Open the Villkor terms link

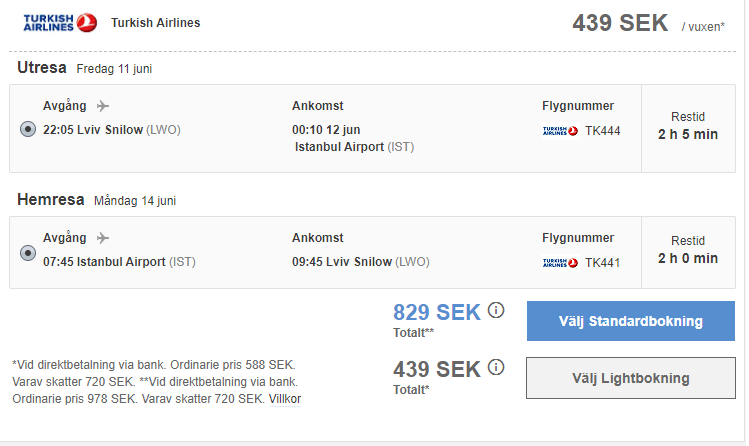[285, 399]
